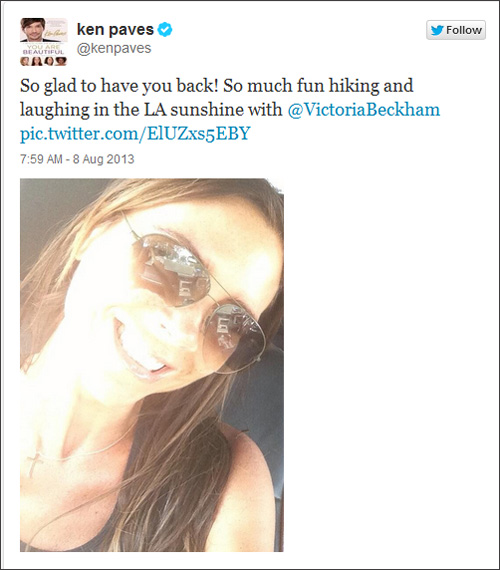
Task: Click the 'laughing in the LA sunshine with' text
Action: tap(151, 109)
